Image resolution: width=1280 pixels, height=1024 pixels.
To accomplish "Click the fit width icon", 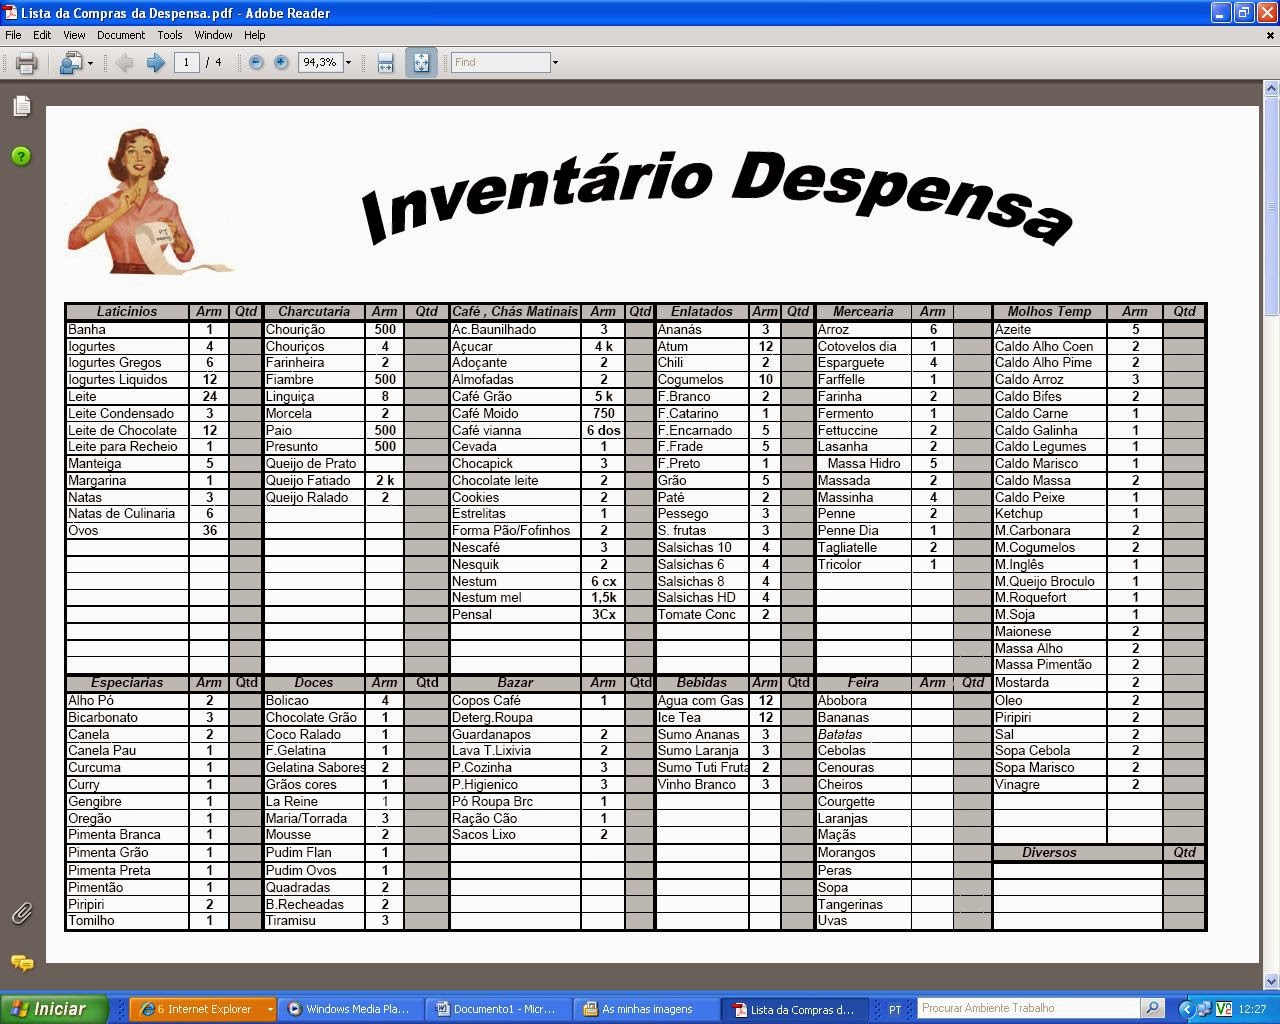I will [x=386, y=63].
